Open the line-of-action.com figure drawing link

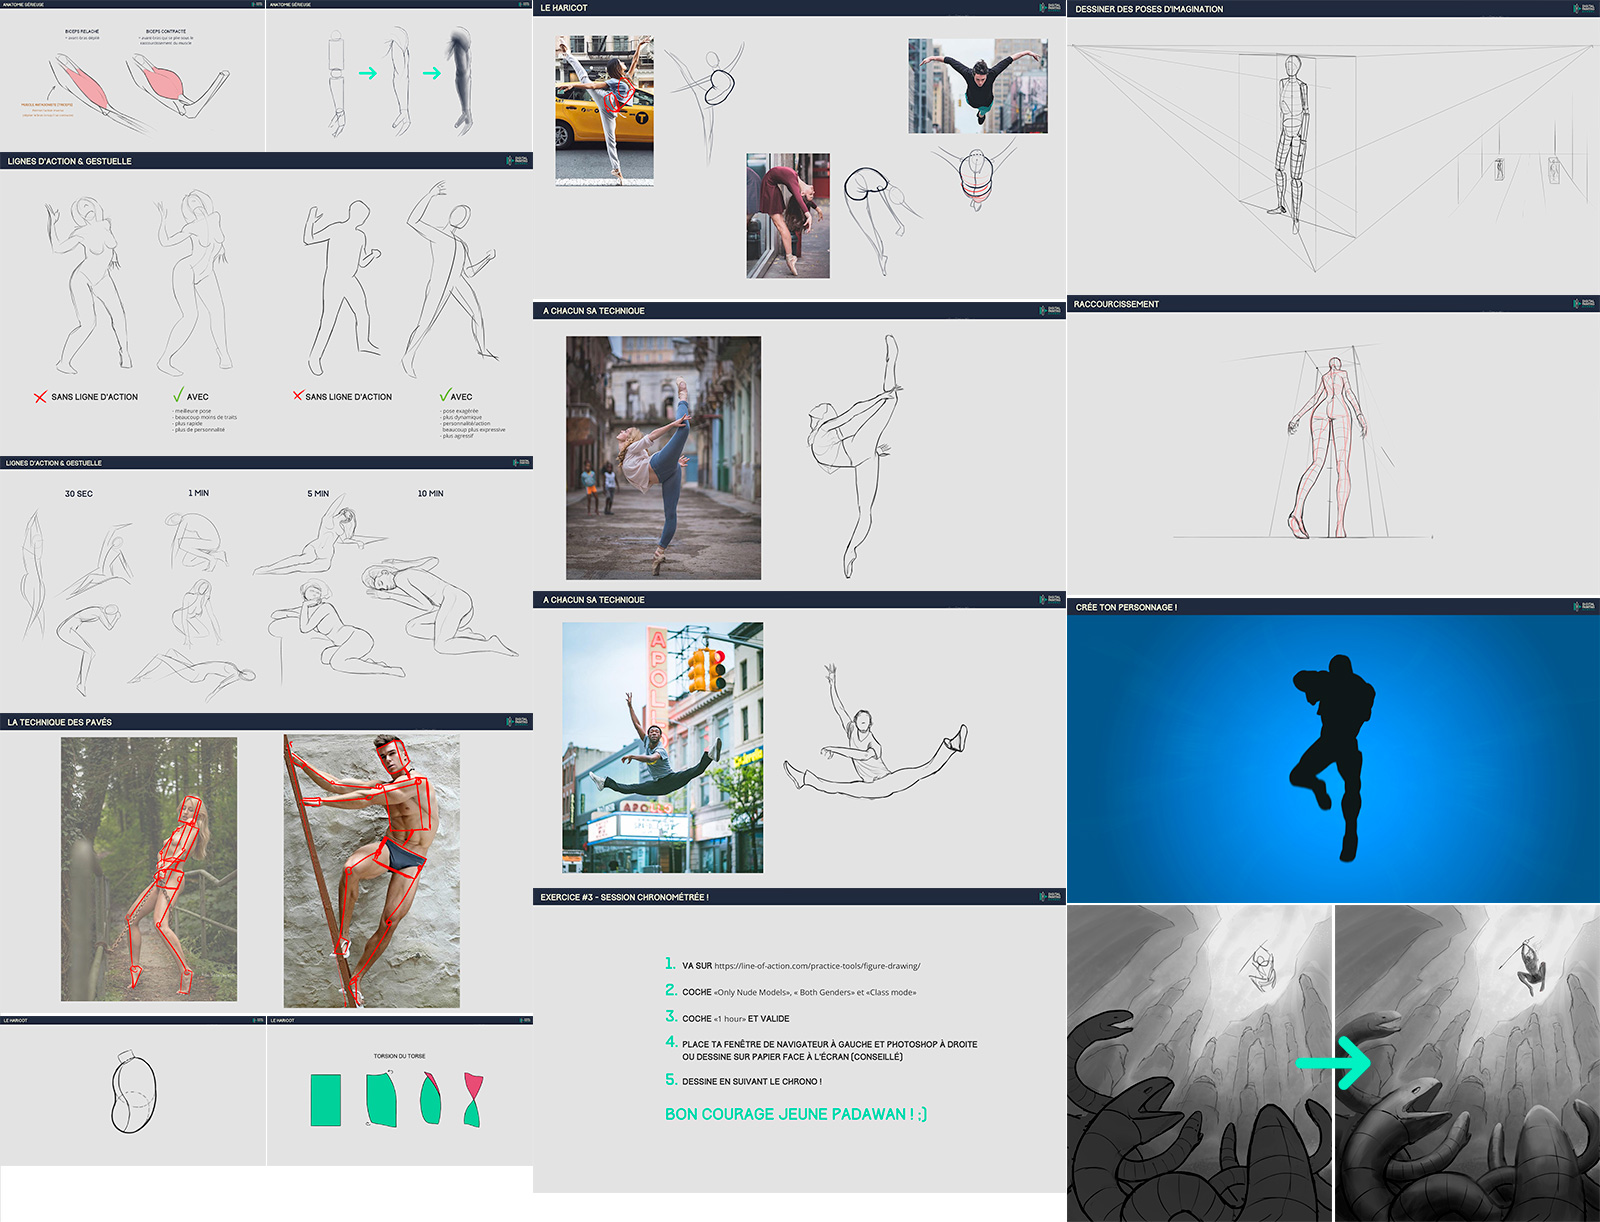(x=817, y=966)
